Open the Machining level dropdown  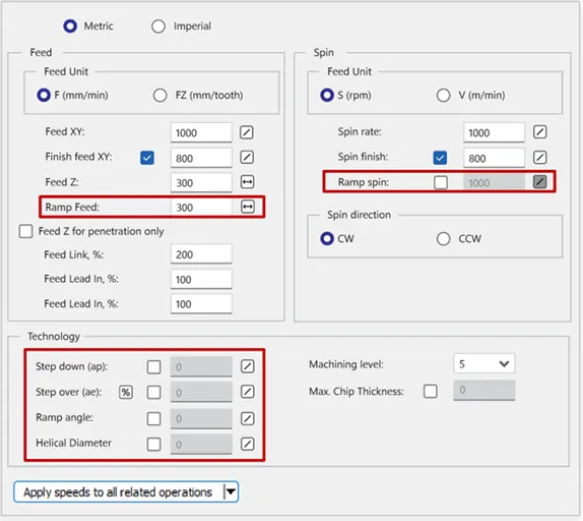(x=484, y=364)
